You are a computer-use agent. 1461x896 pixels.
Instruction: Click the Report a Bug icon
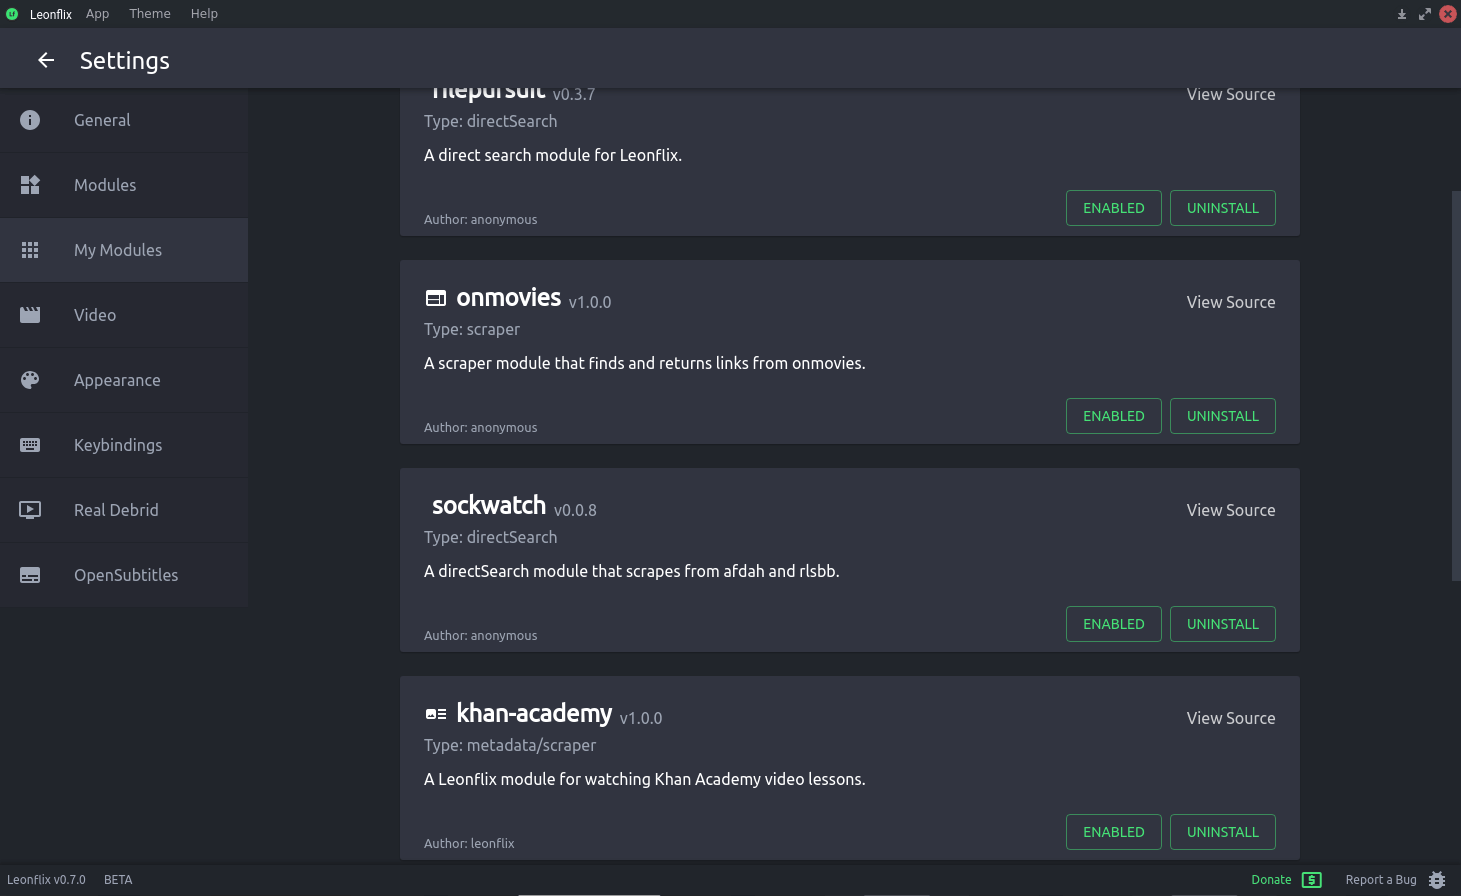[1437, 880]
